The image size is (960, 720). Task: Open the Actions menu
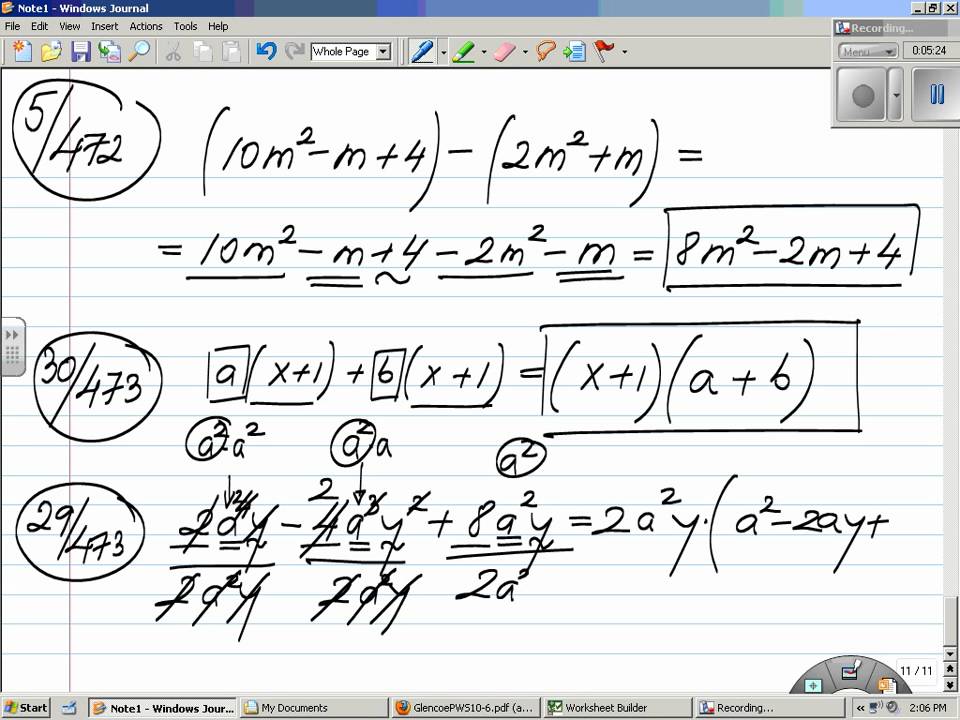click(146, 26)
